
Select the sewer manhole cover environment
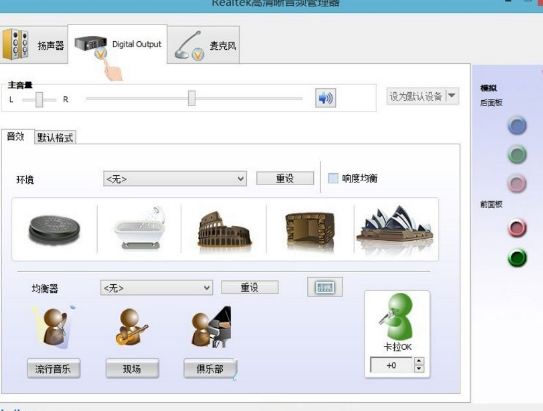(54, 230)
